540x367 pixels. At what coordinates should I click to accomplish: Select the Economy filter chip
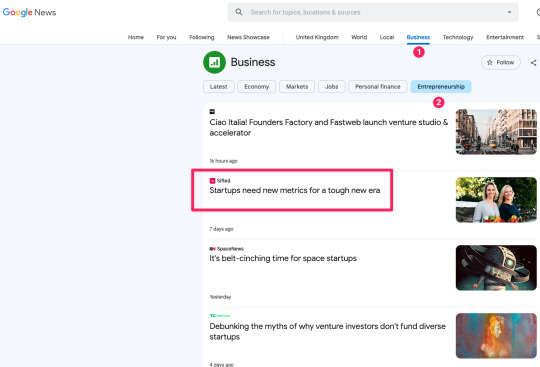point(257,87)
